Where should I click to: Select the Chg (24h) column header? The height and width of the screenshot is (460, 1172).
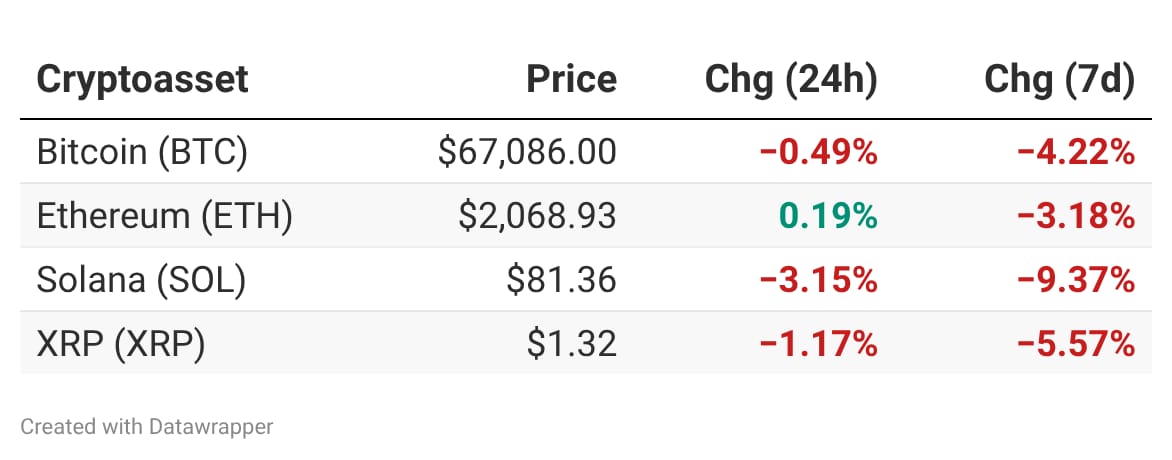[791, 80]
